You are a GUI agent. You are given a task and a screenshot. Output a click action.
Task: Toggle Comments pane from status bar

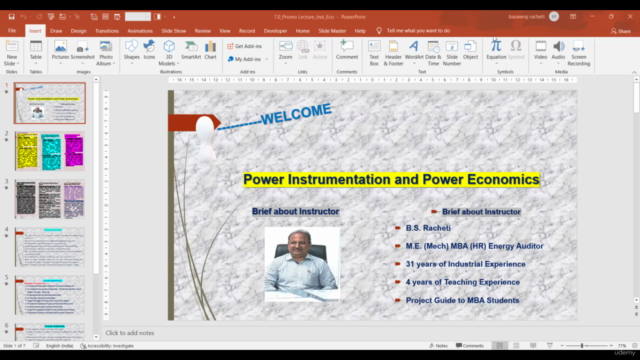point(470,346)
